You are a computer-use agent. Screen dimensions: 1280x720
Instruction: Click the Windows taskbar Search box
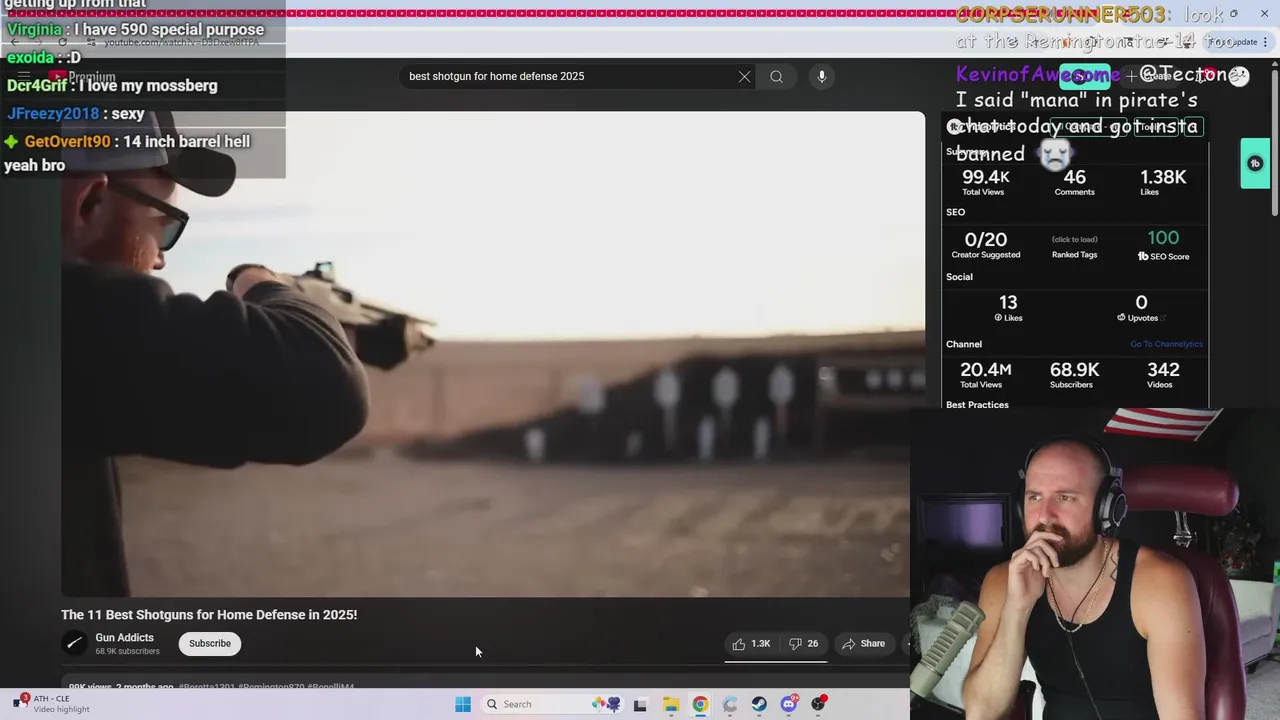(553, 704)
